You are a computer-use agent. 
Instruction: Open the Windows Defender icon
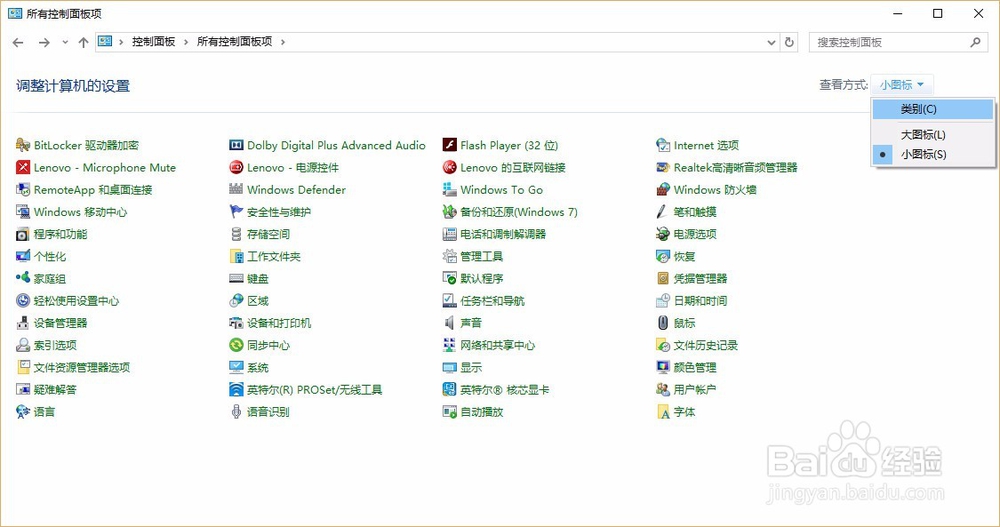point(236,190)
